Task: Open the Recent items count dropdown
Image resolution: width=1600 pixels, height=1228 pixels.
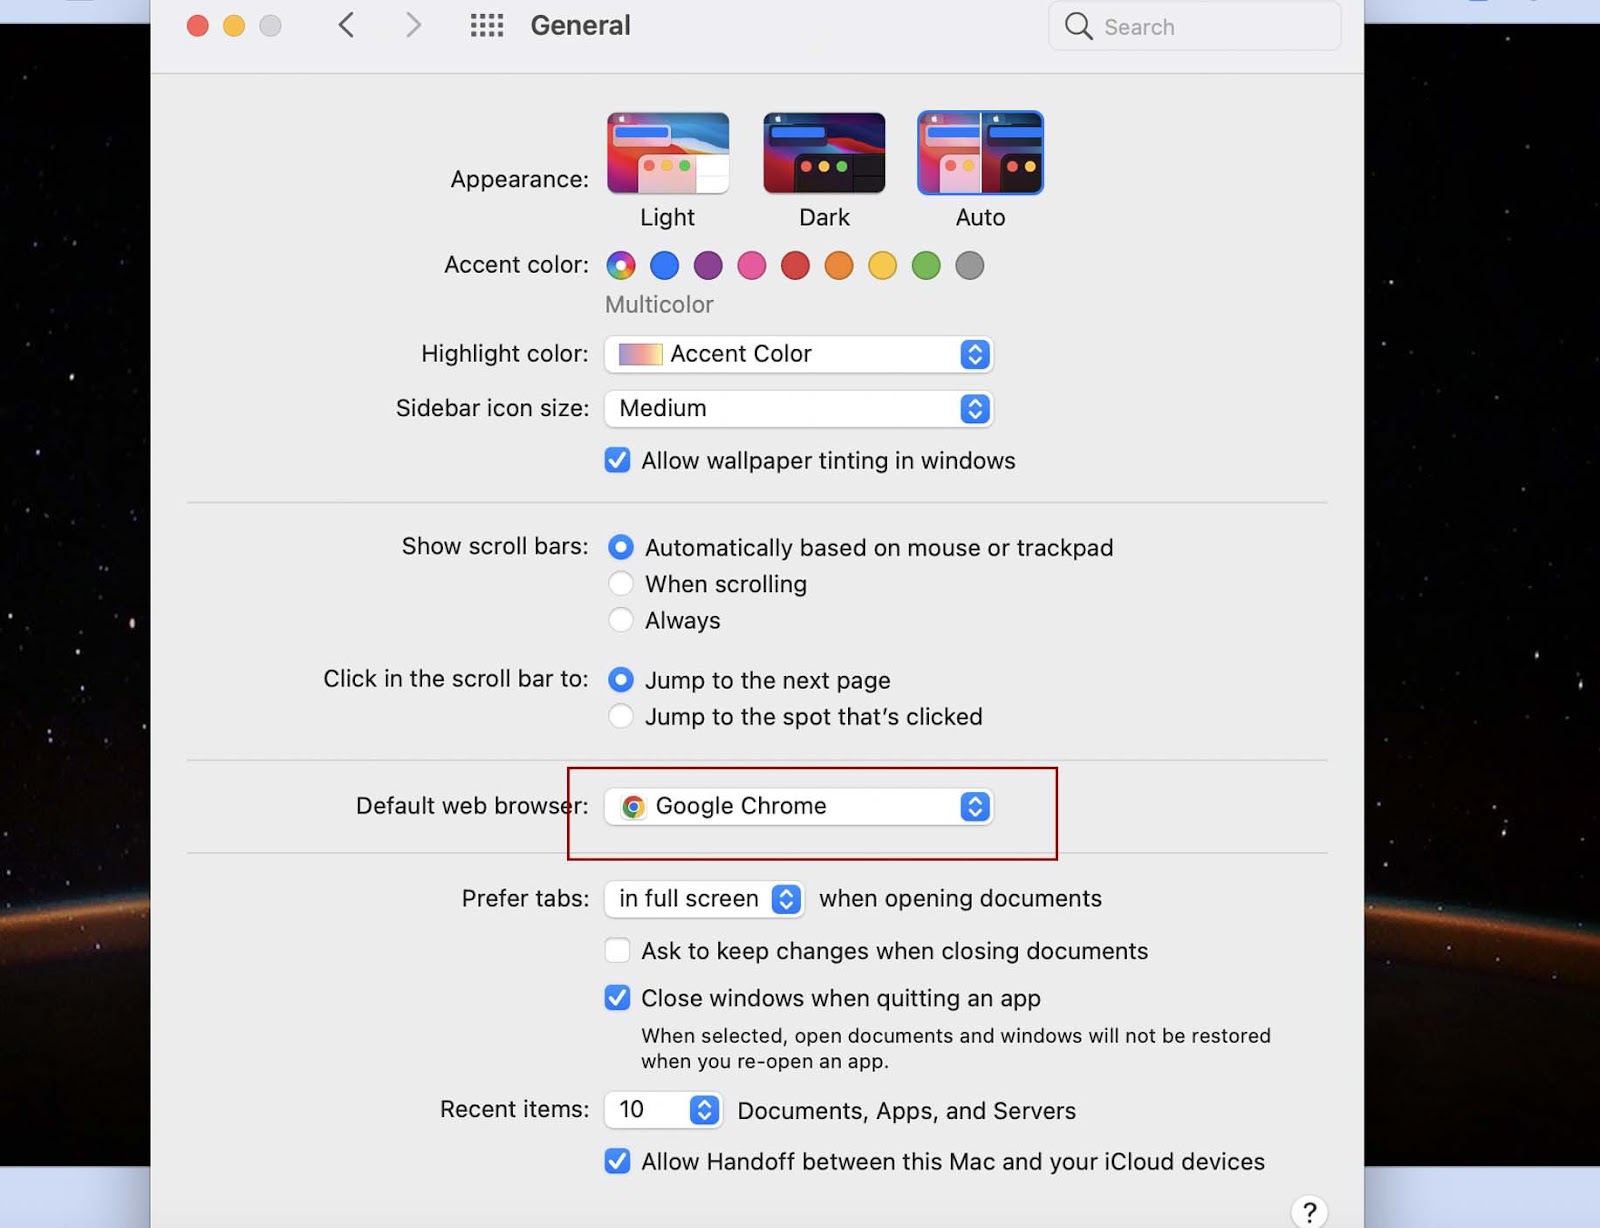Action: tap(663, 1110)
